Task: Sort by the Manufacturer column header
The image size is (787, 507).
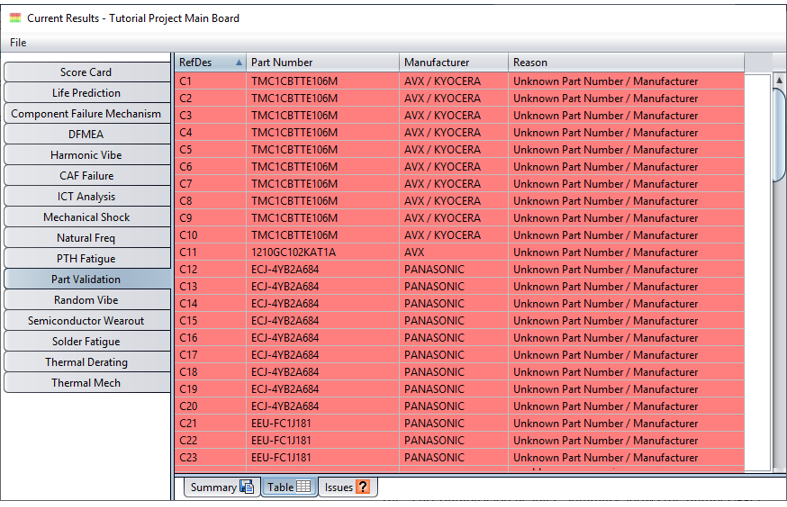Action: pyautogui.click(x=454, y=62)
